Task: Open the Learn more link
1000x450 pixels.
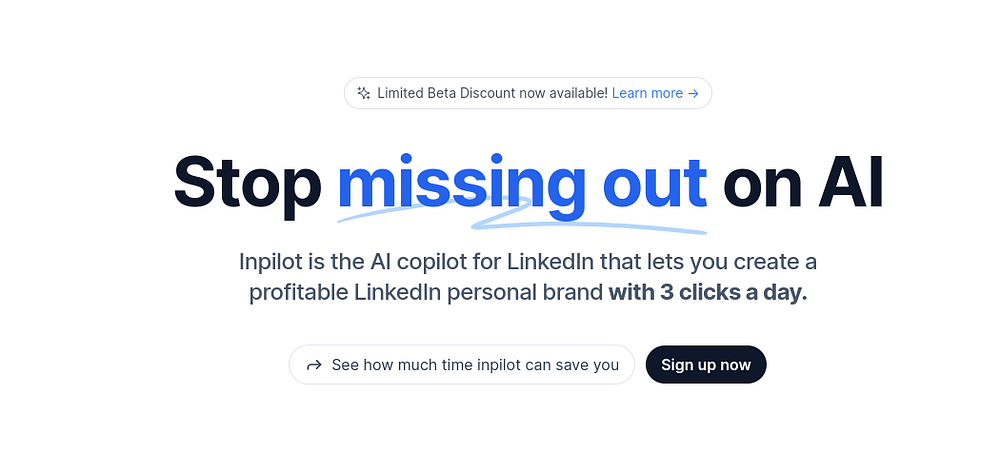Action: [x=647, y=93]
